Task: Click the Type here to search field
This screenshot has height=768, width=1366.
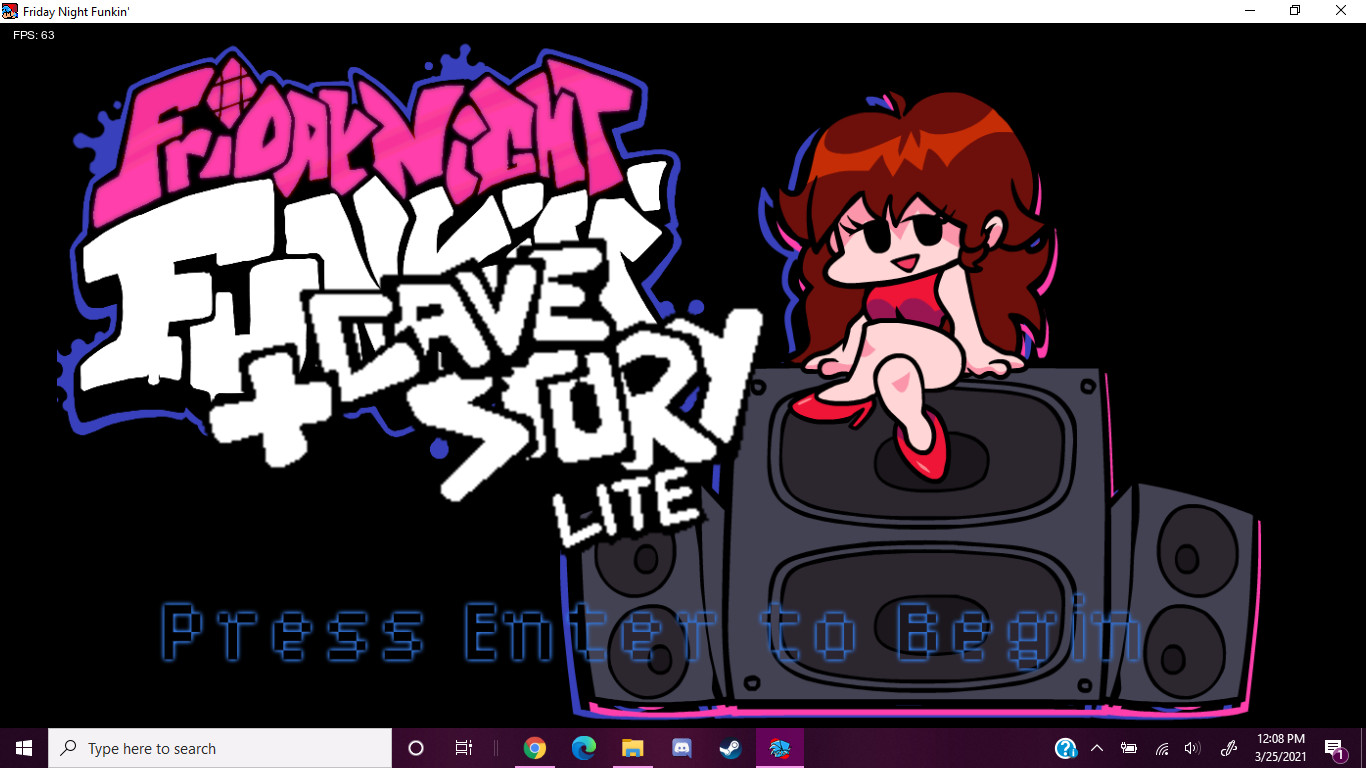Action: 220,748
